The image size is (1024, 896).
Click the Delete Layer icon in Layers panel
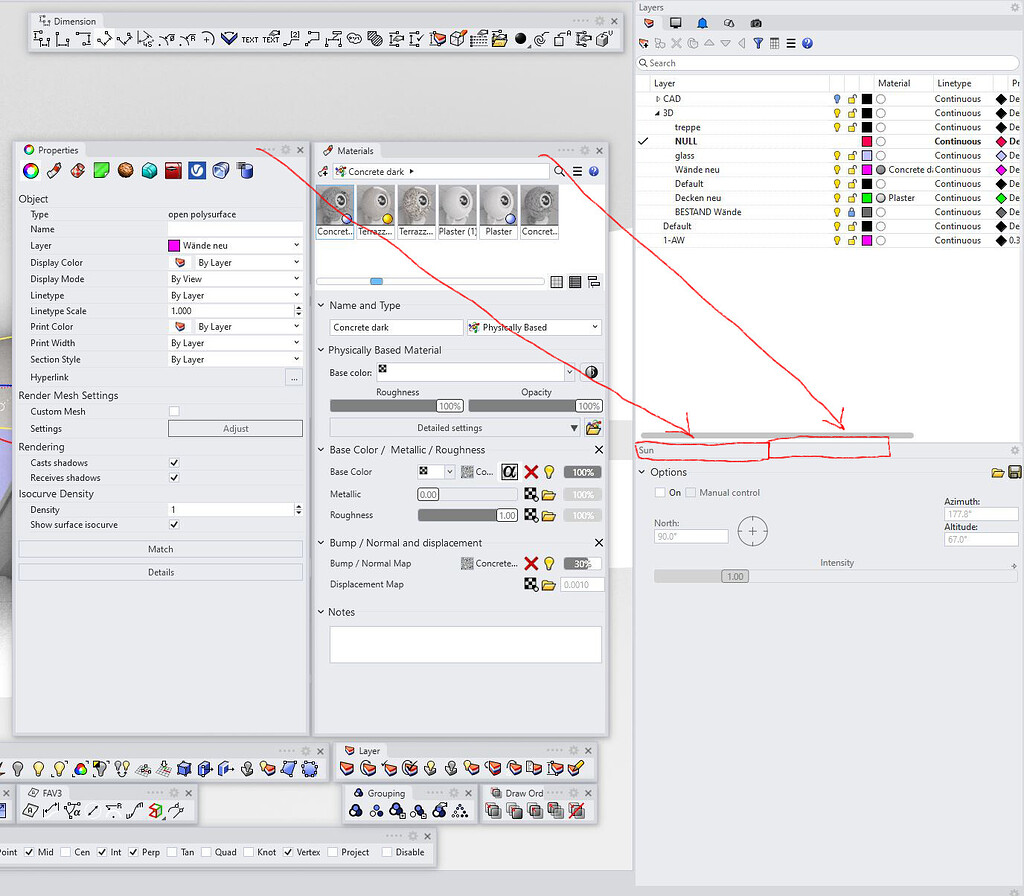pyautogui.click(x=676, y=43)
